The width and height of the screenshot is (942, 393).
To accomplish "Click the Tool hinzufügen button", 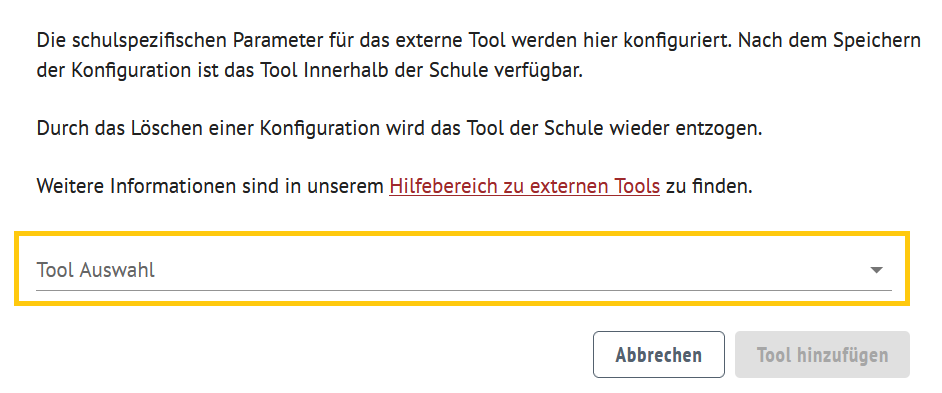I will 822,355.
